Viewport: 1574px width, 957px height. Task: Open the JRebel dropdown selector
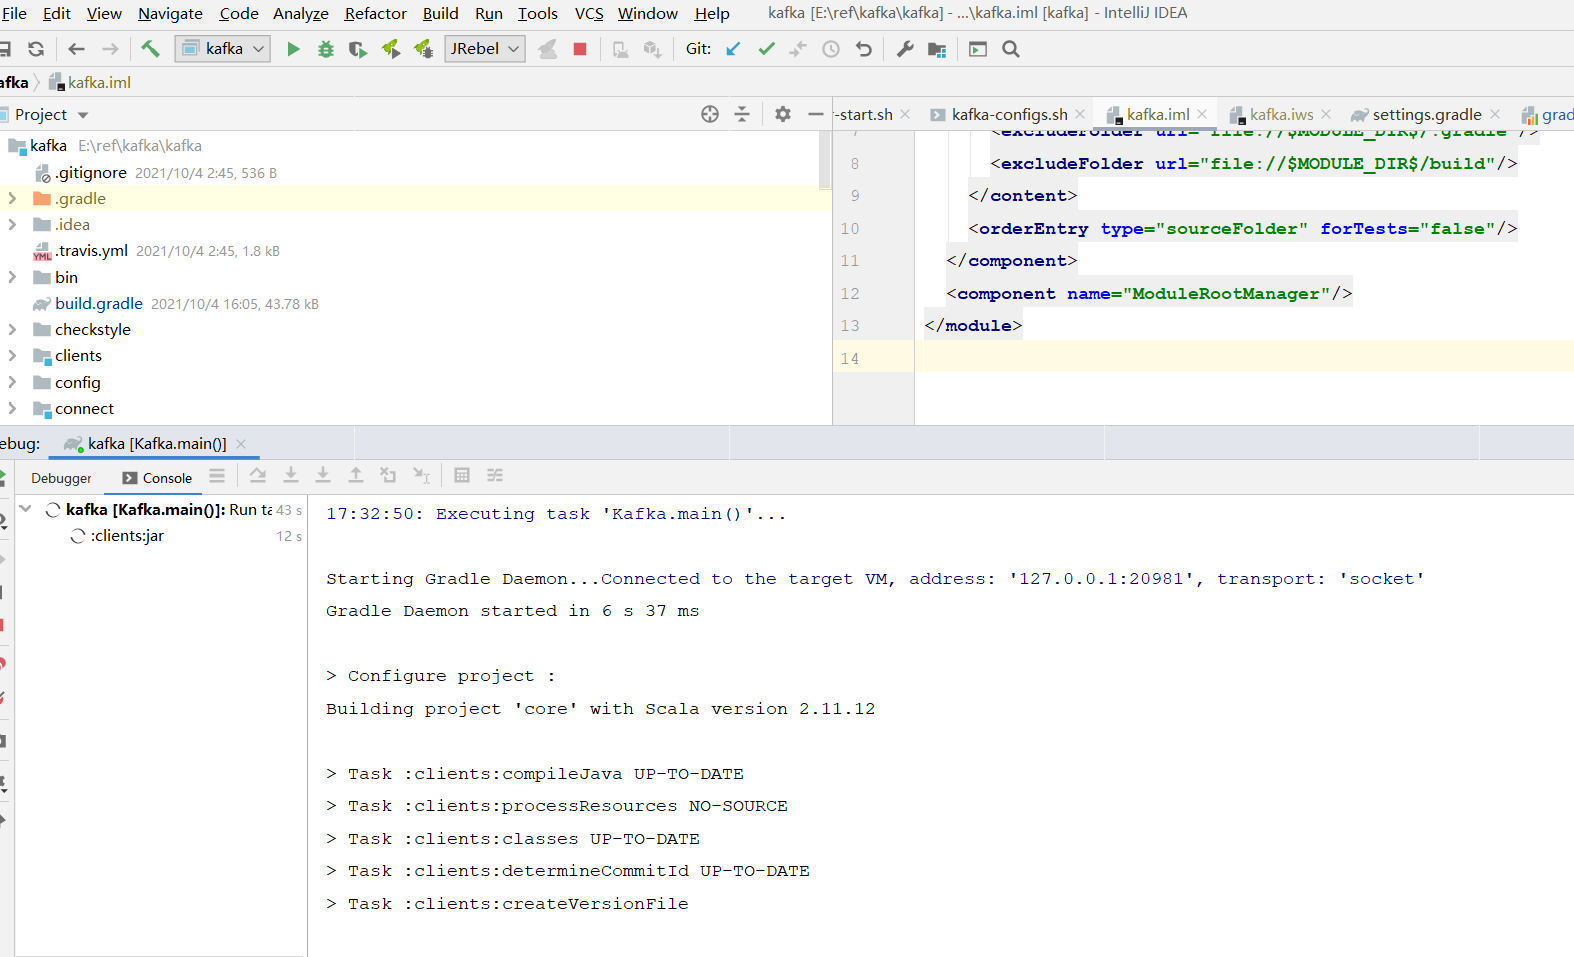coord(485,49)
